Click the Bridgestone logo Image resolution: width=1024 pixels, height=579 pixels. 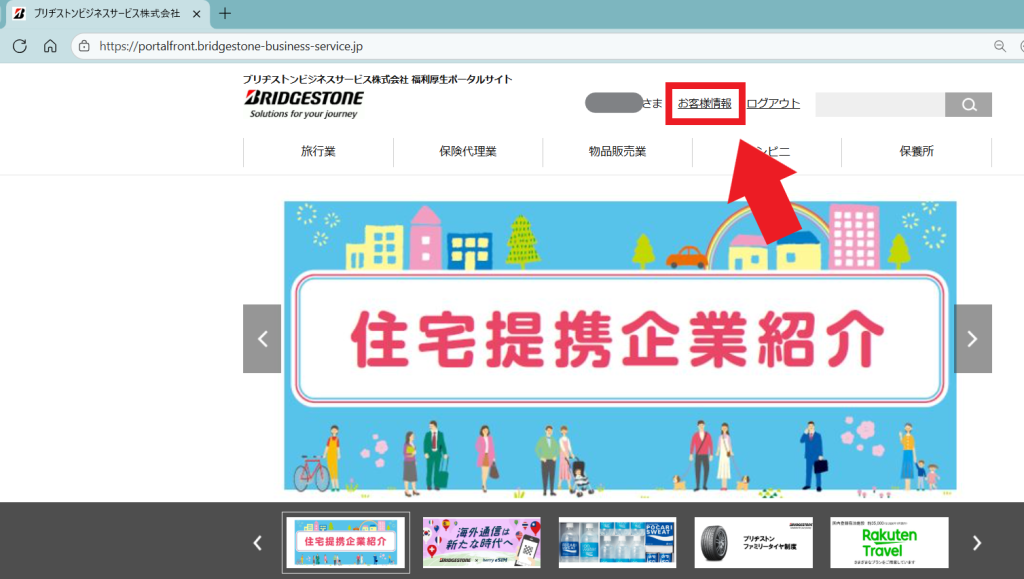point(304,99)
